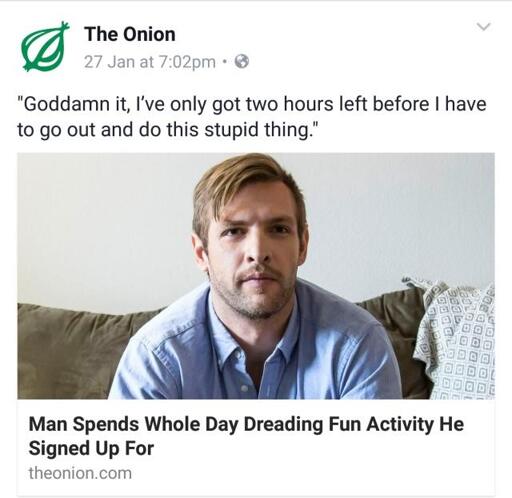Click the globe public-audience icon
512x498 pixels.
(x=242, y=61)
